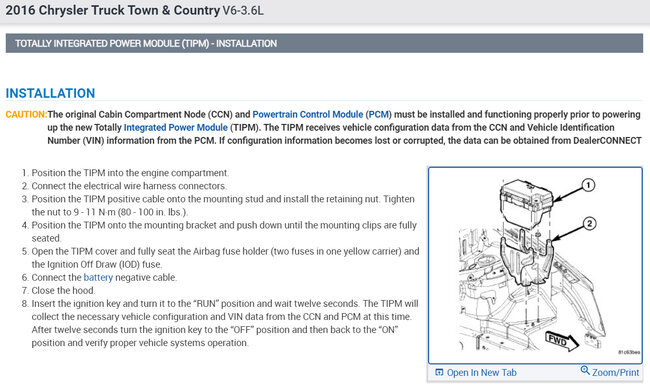Viewport: 650px width, 390px height.
Task: Click the Zoom/Print link below the diagram
Action: [x=615, y=373]
